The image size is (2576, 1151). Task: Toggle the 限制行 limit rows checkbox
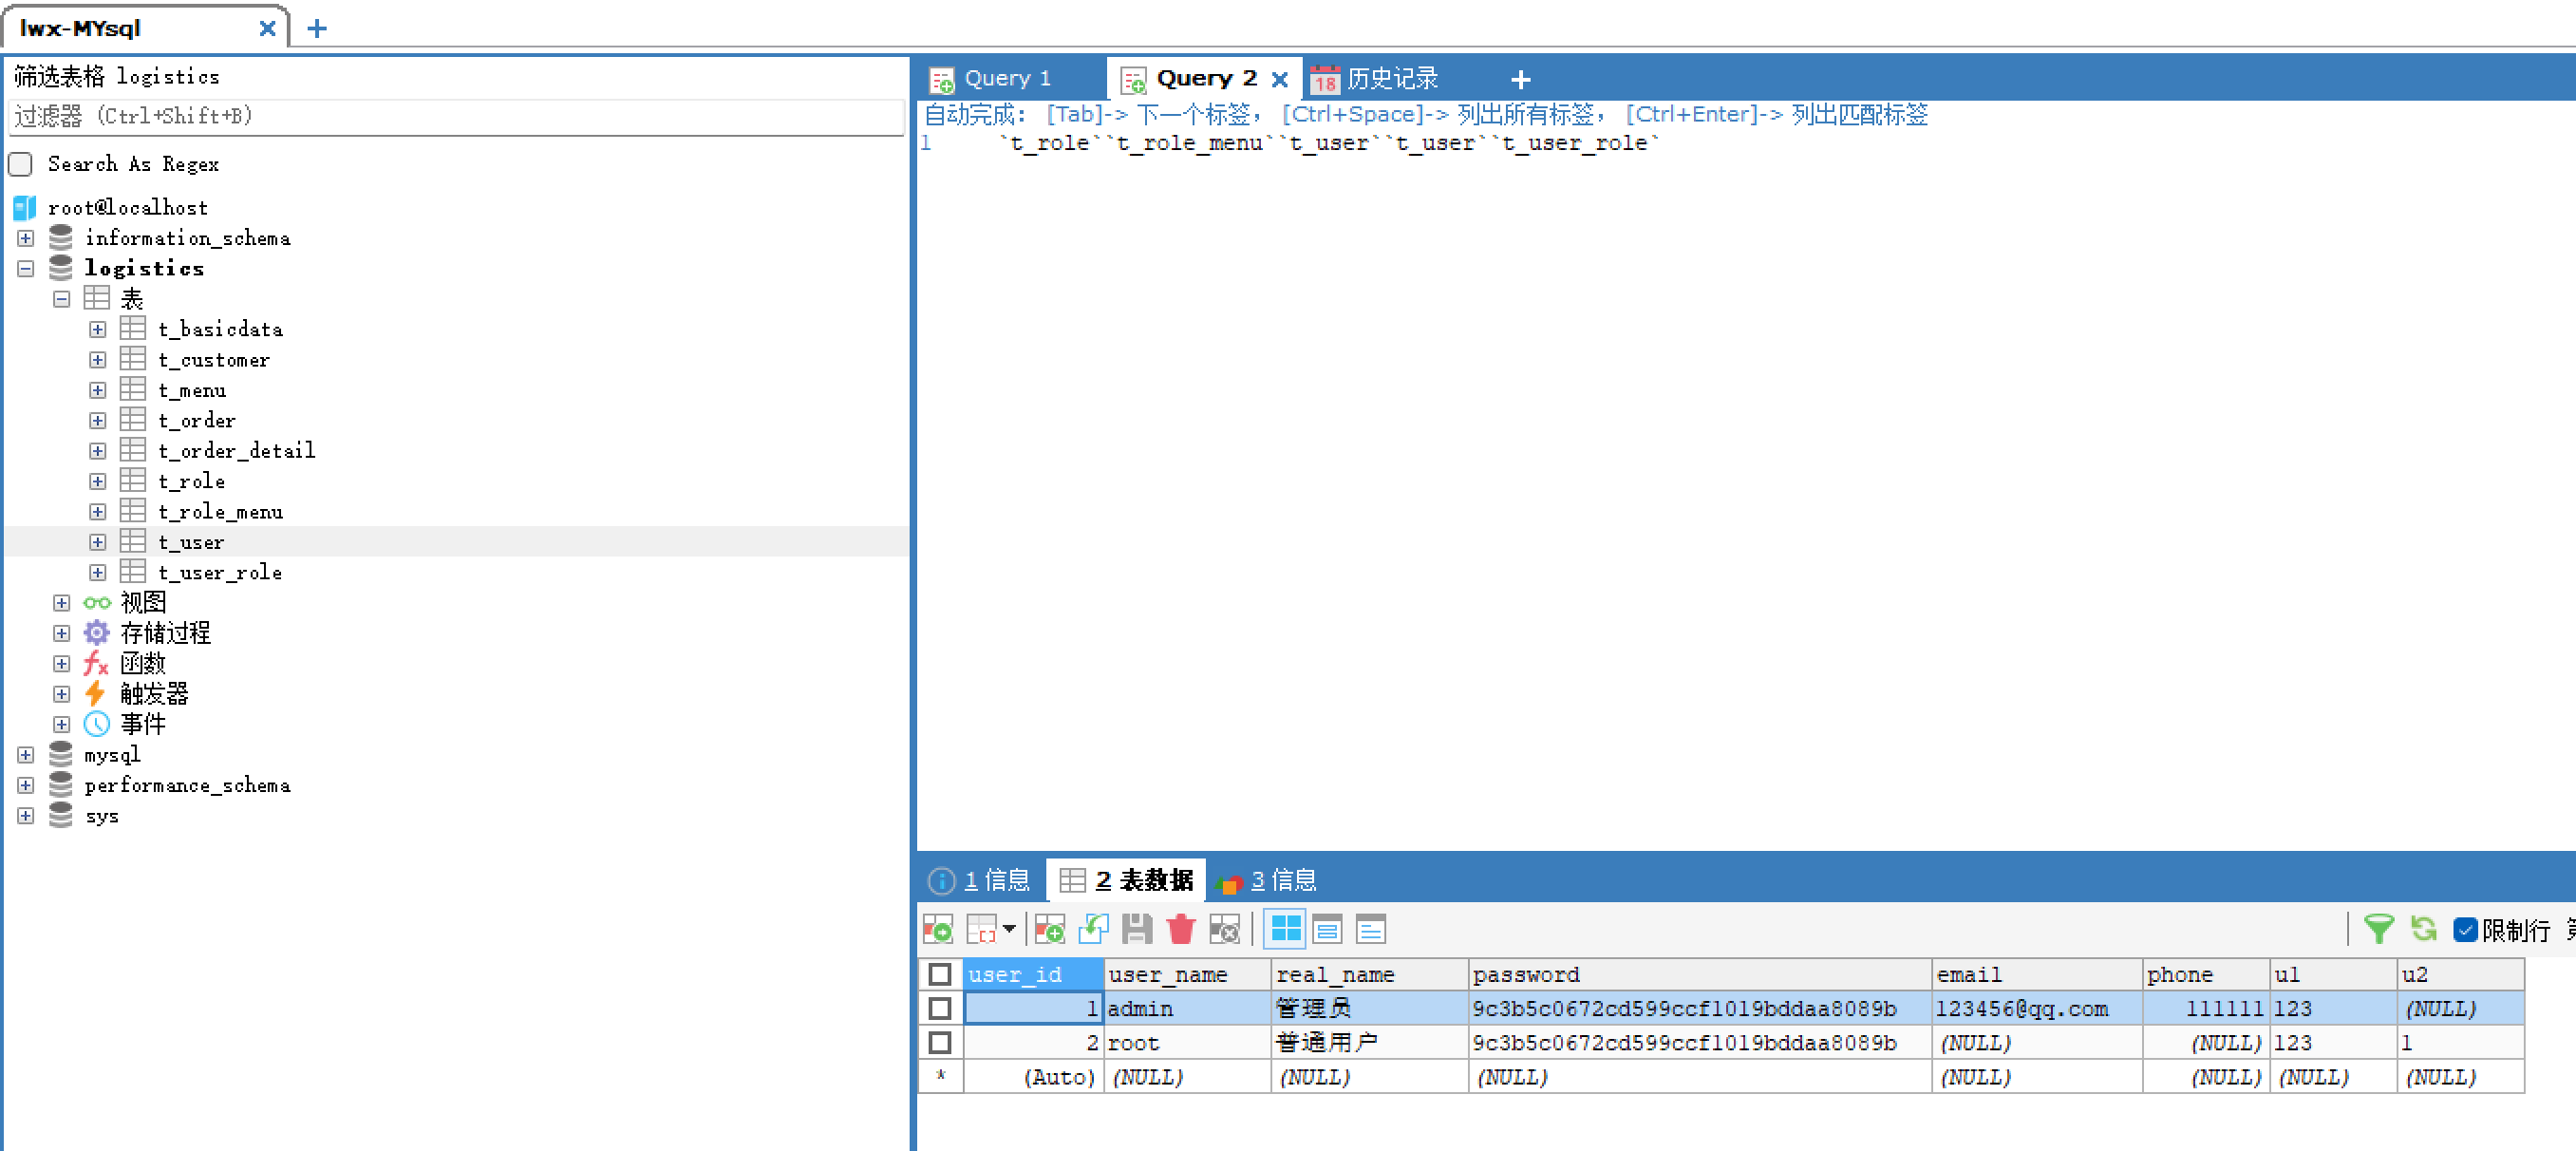click(x=2464, y=930)
